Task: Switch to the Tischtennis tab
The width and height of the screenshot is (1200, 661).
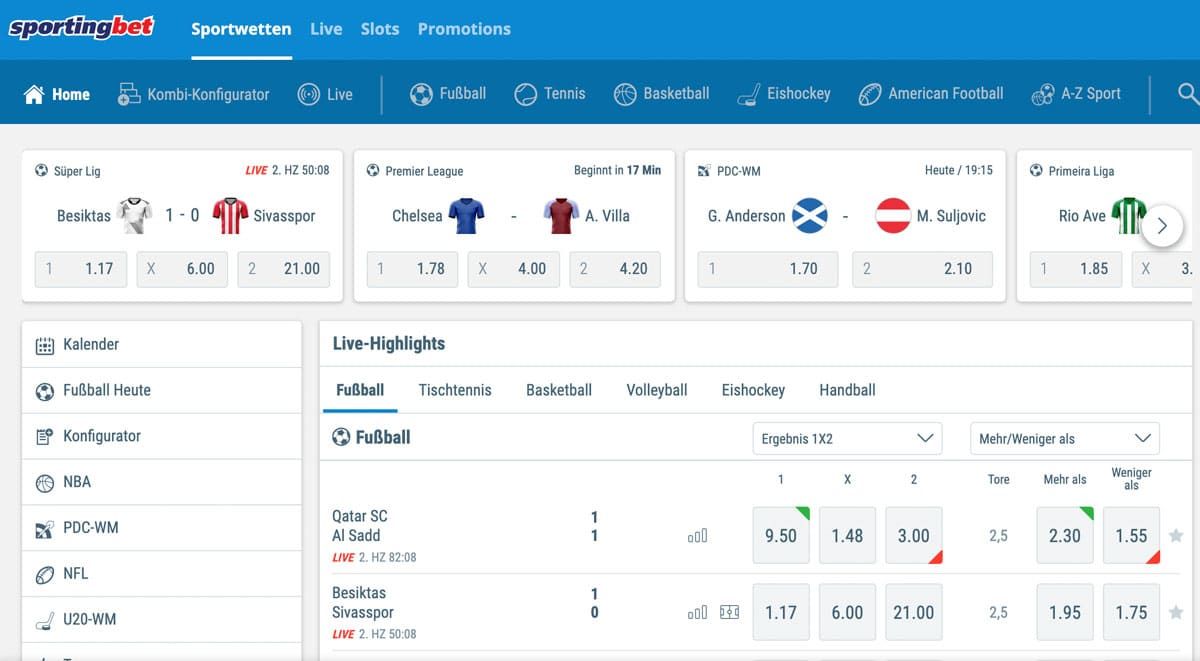Action: (455, 390)
